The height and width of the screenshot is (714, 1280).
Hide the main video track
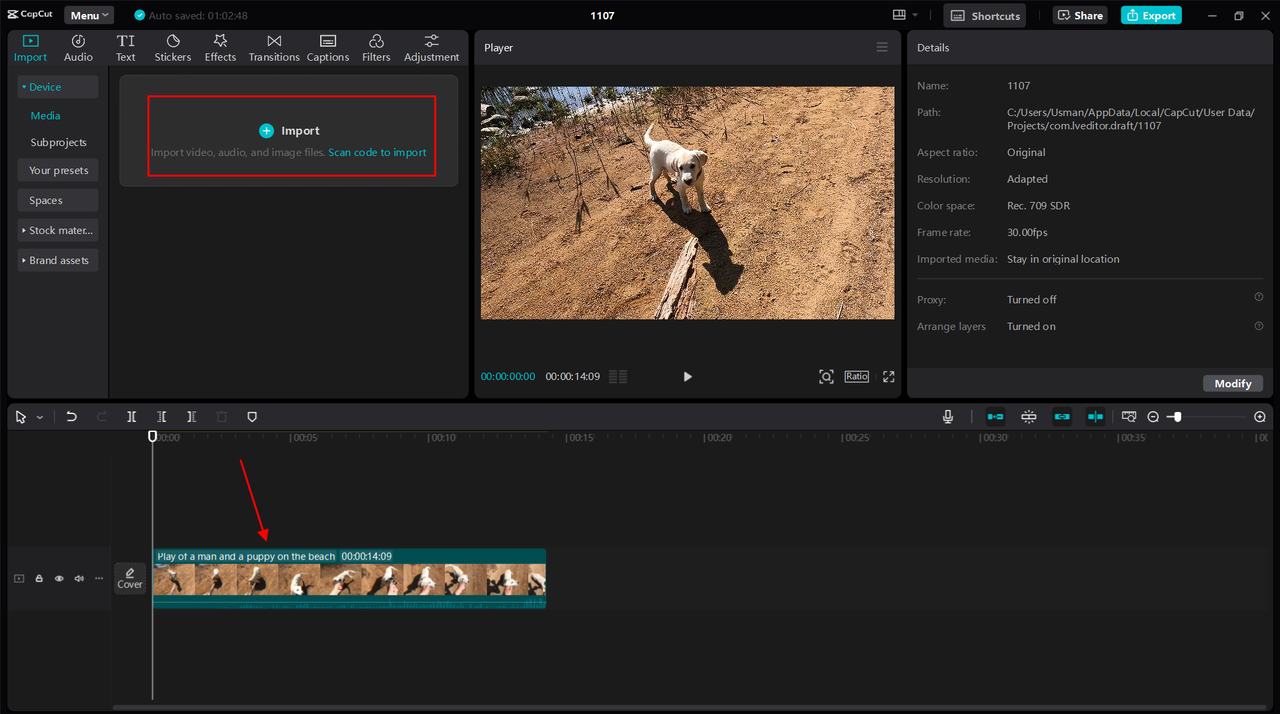click(59, 579)
